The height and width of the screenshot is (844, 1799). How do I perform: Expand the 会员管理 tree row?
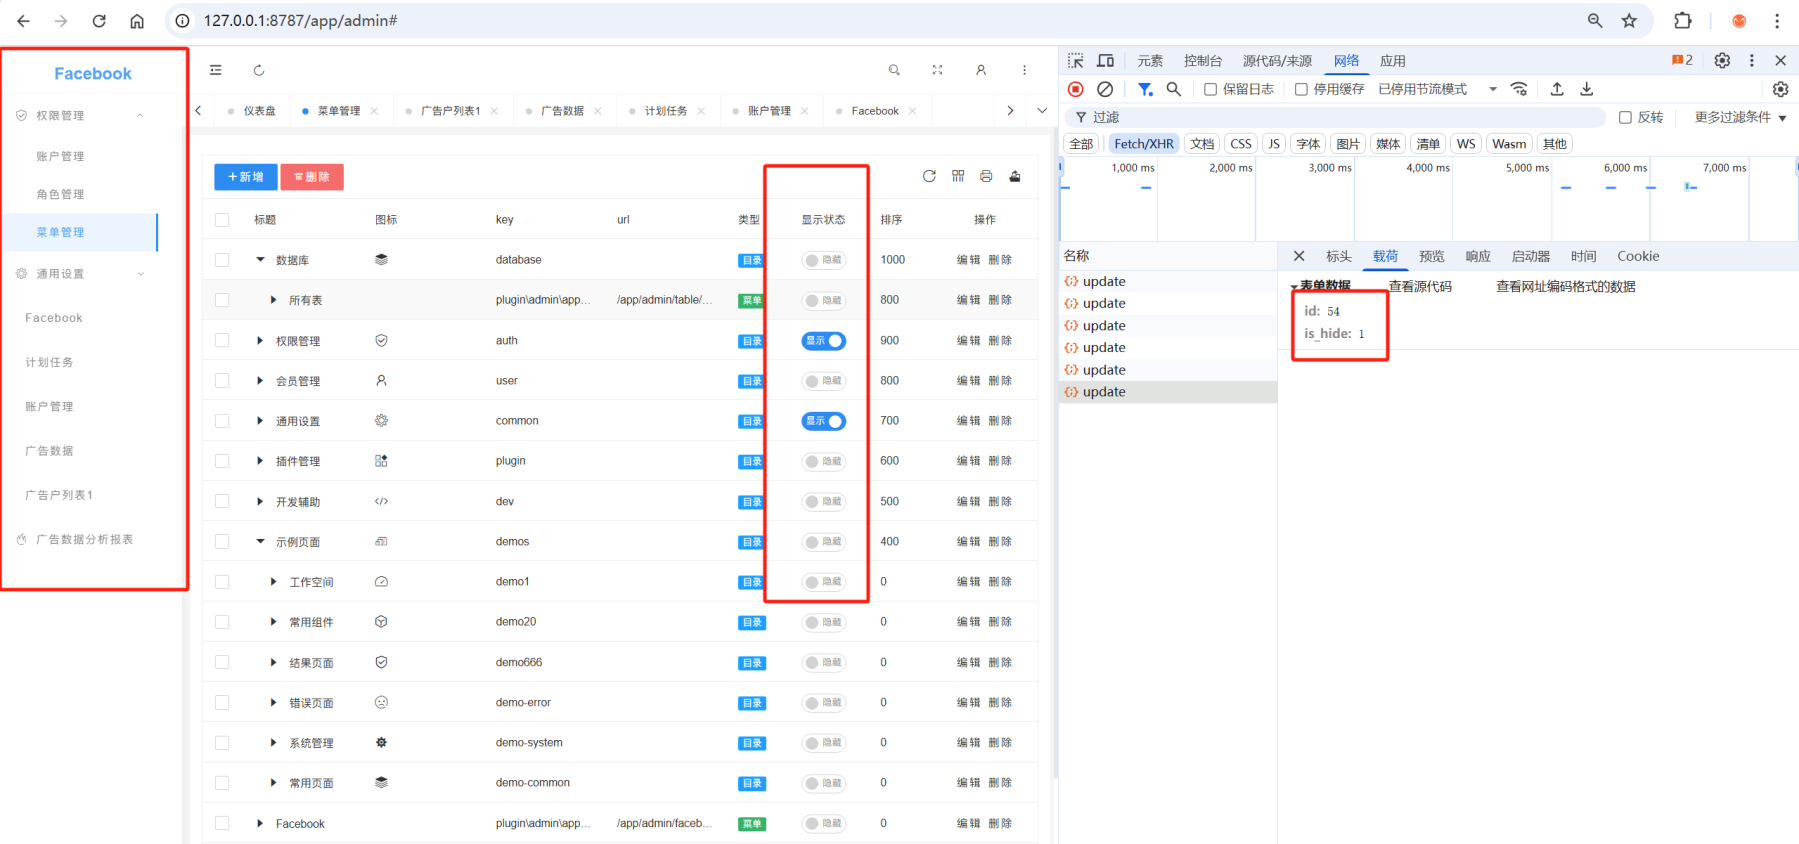(x=260, y=381)
